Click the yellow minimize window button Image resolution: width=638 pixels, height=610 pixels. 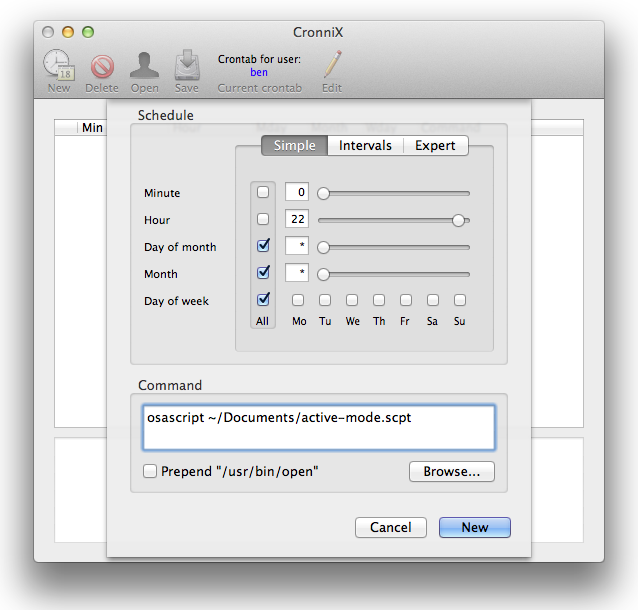tap(68, 32)
